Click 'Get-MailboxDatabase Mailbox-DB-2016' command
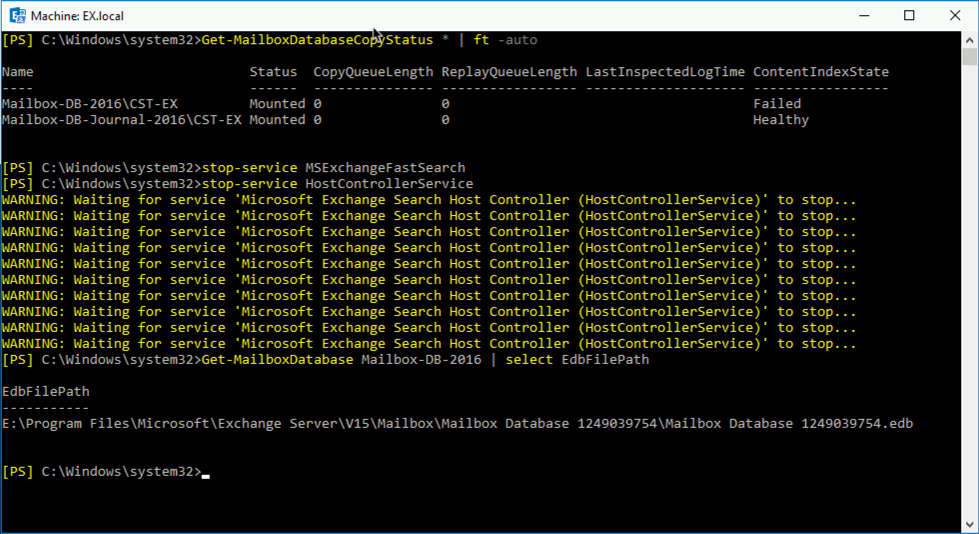Viewport: 979px width, 534px height. click(x=342, y=360)
